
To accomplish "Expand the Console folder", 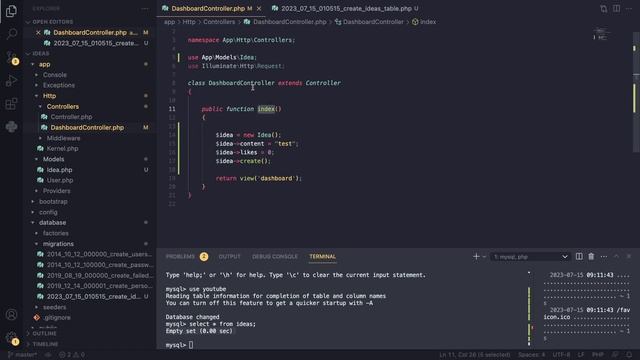I will [x=55, y=75].
